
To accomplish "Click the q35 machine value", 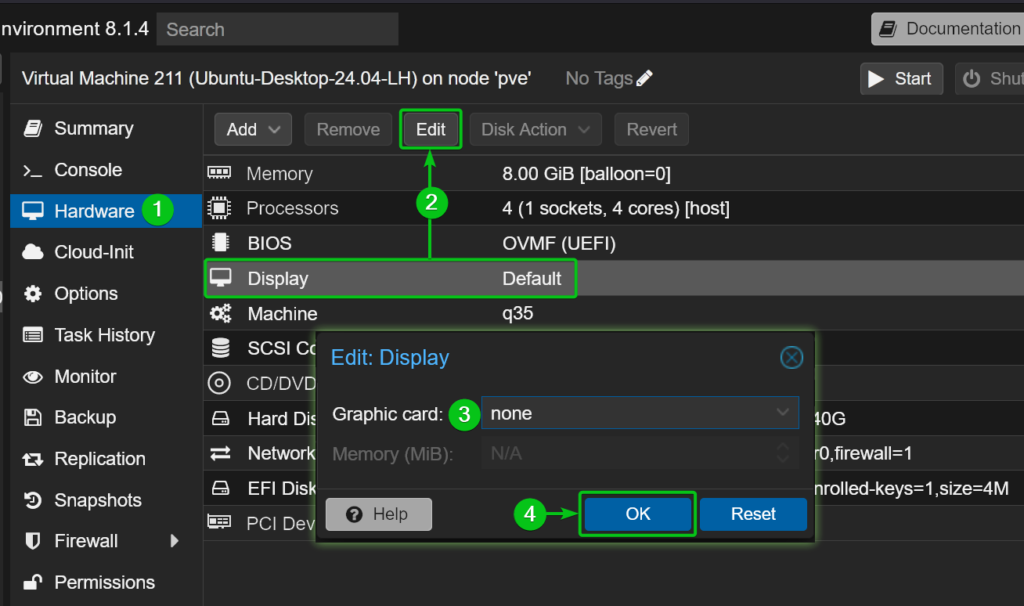I will coord(517,314).
